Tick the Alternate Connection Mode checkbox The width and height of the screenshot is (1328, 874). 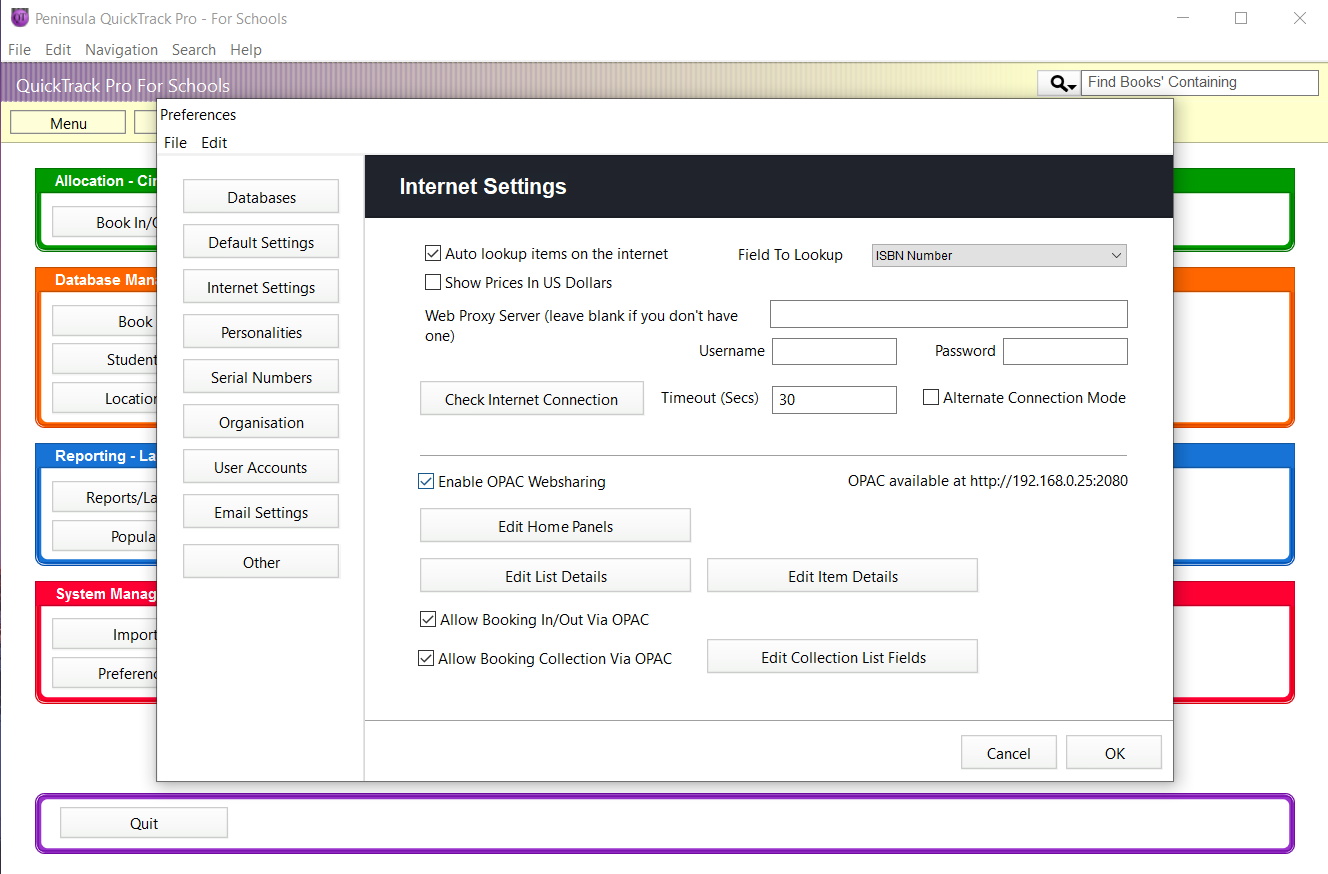pos(931,398)
